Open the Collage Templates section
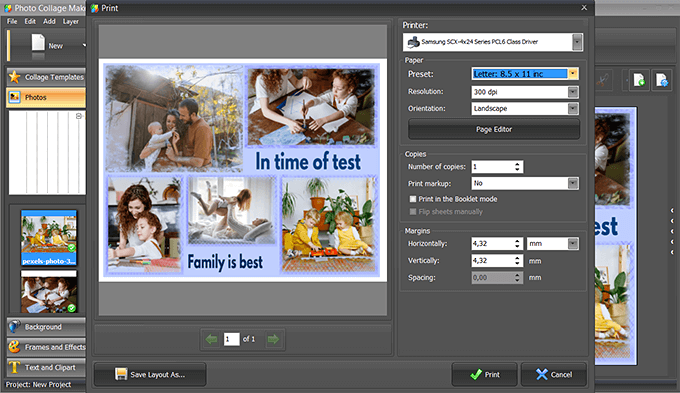The width and height of the screenshot is (680, 393). 46,77
